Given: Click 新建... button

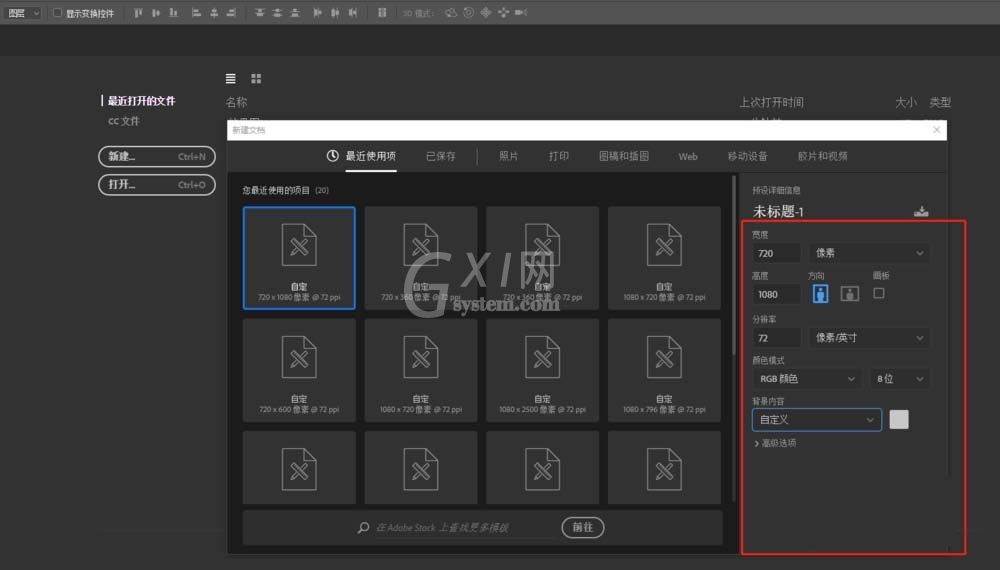Looking at the screenshot, I should pos(157,156).
